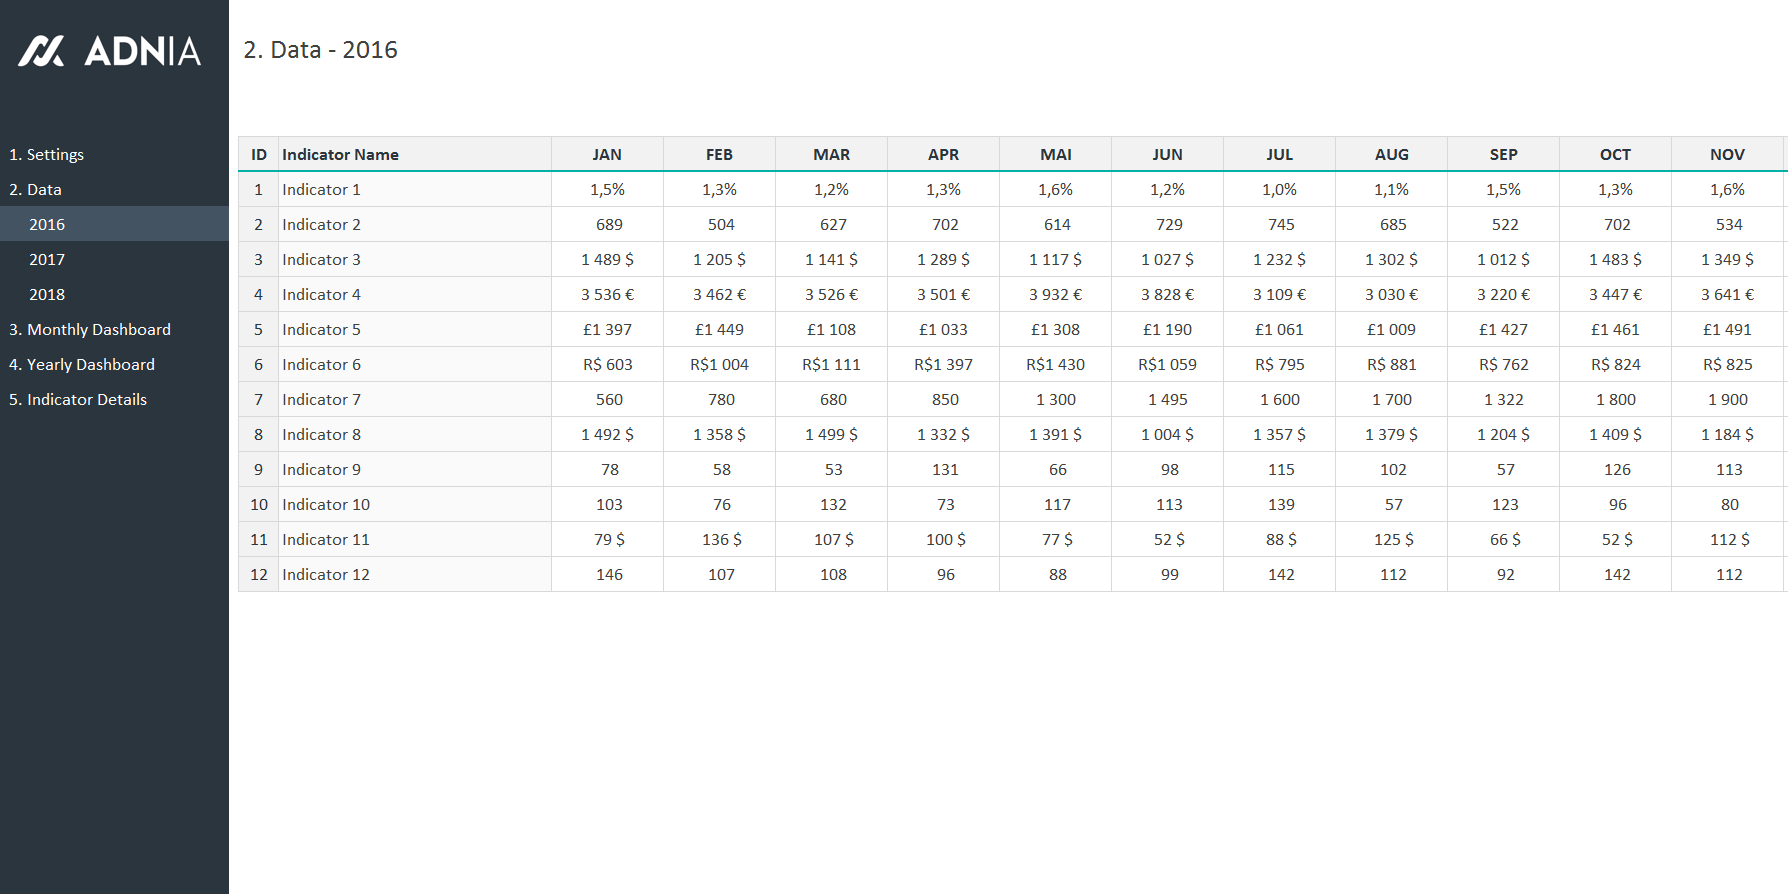Click the ID column header
The width and height of the screenshot is (1788, 894).
tap(259, 154)
